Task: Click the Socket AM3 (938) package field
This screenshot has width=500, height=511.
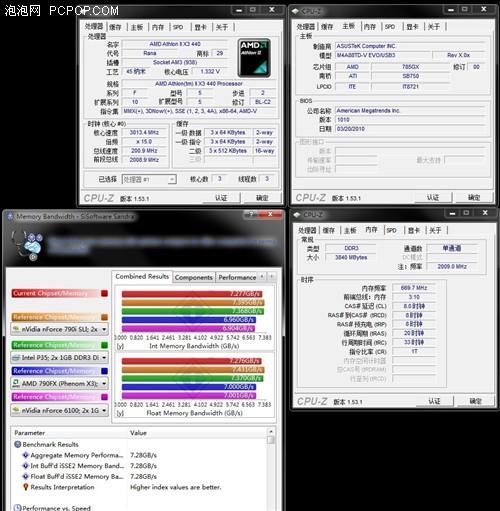Action: tap(175, 63)
